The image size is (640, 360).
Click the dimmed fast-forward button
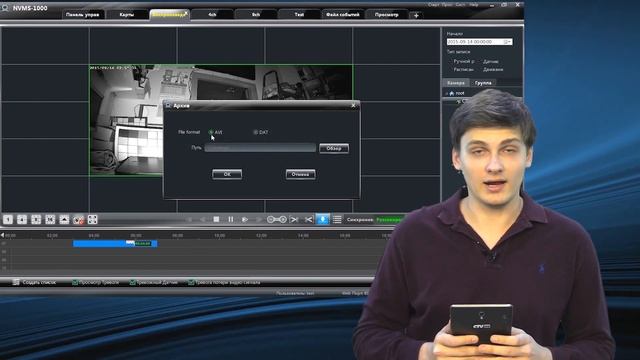click(259, 220)
